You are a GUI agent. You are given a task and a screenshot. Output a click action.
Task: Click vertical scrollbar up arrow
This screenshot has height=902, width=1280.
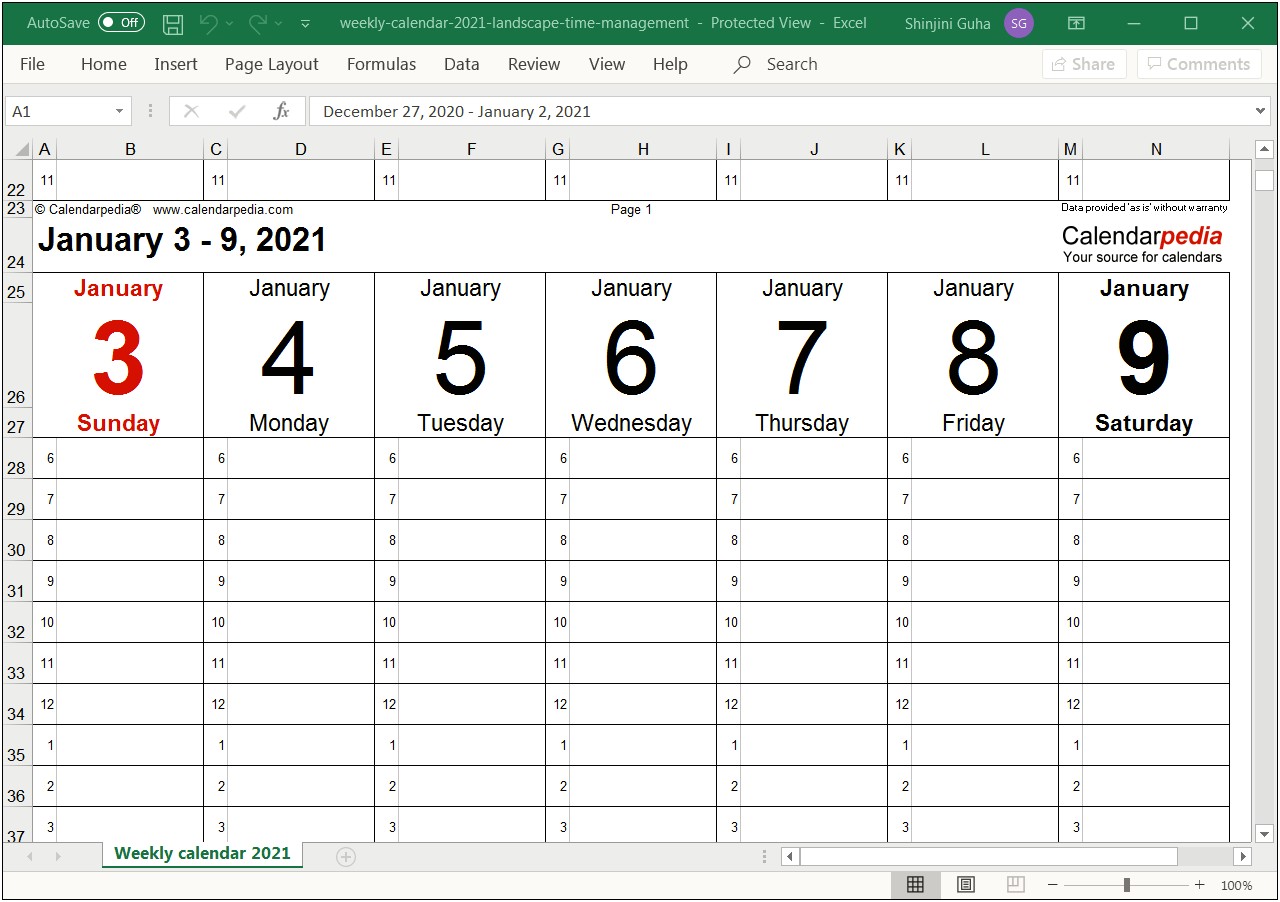[x=1264, y=150]
